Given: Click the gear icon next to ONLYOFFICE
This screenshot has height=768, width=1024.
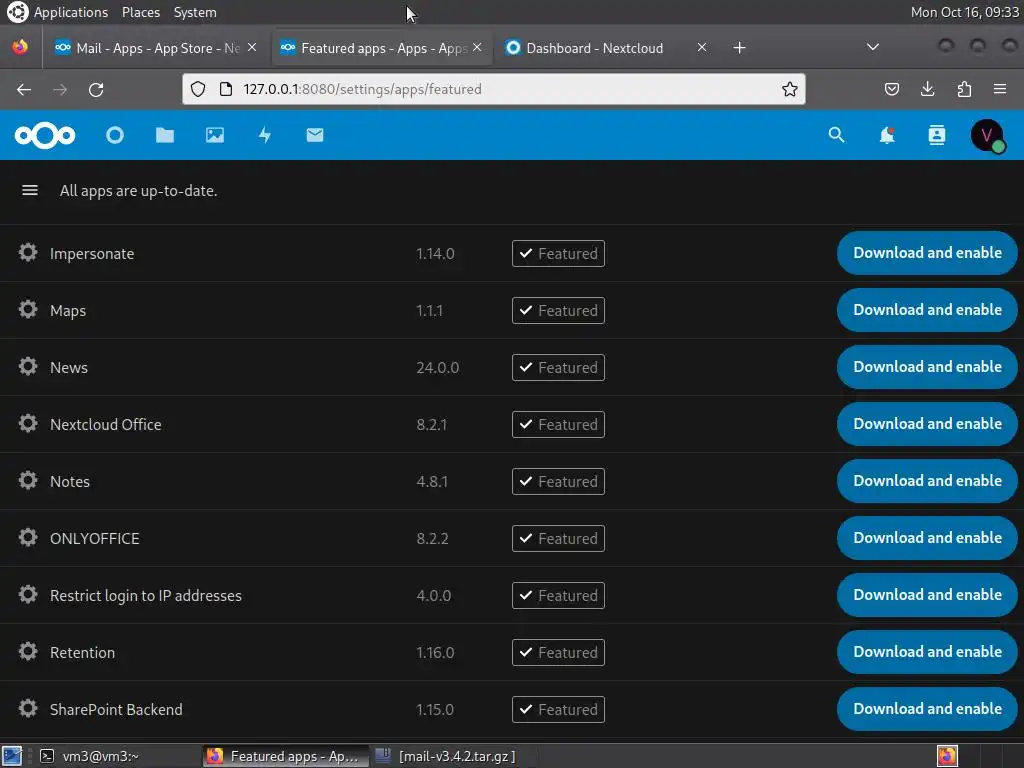Looking at the screenshot, I should tap(28, 537).
